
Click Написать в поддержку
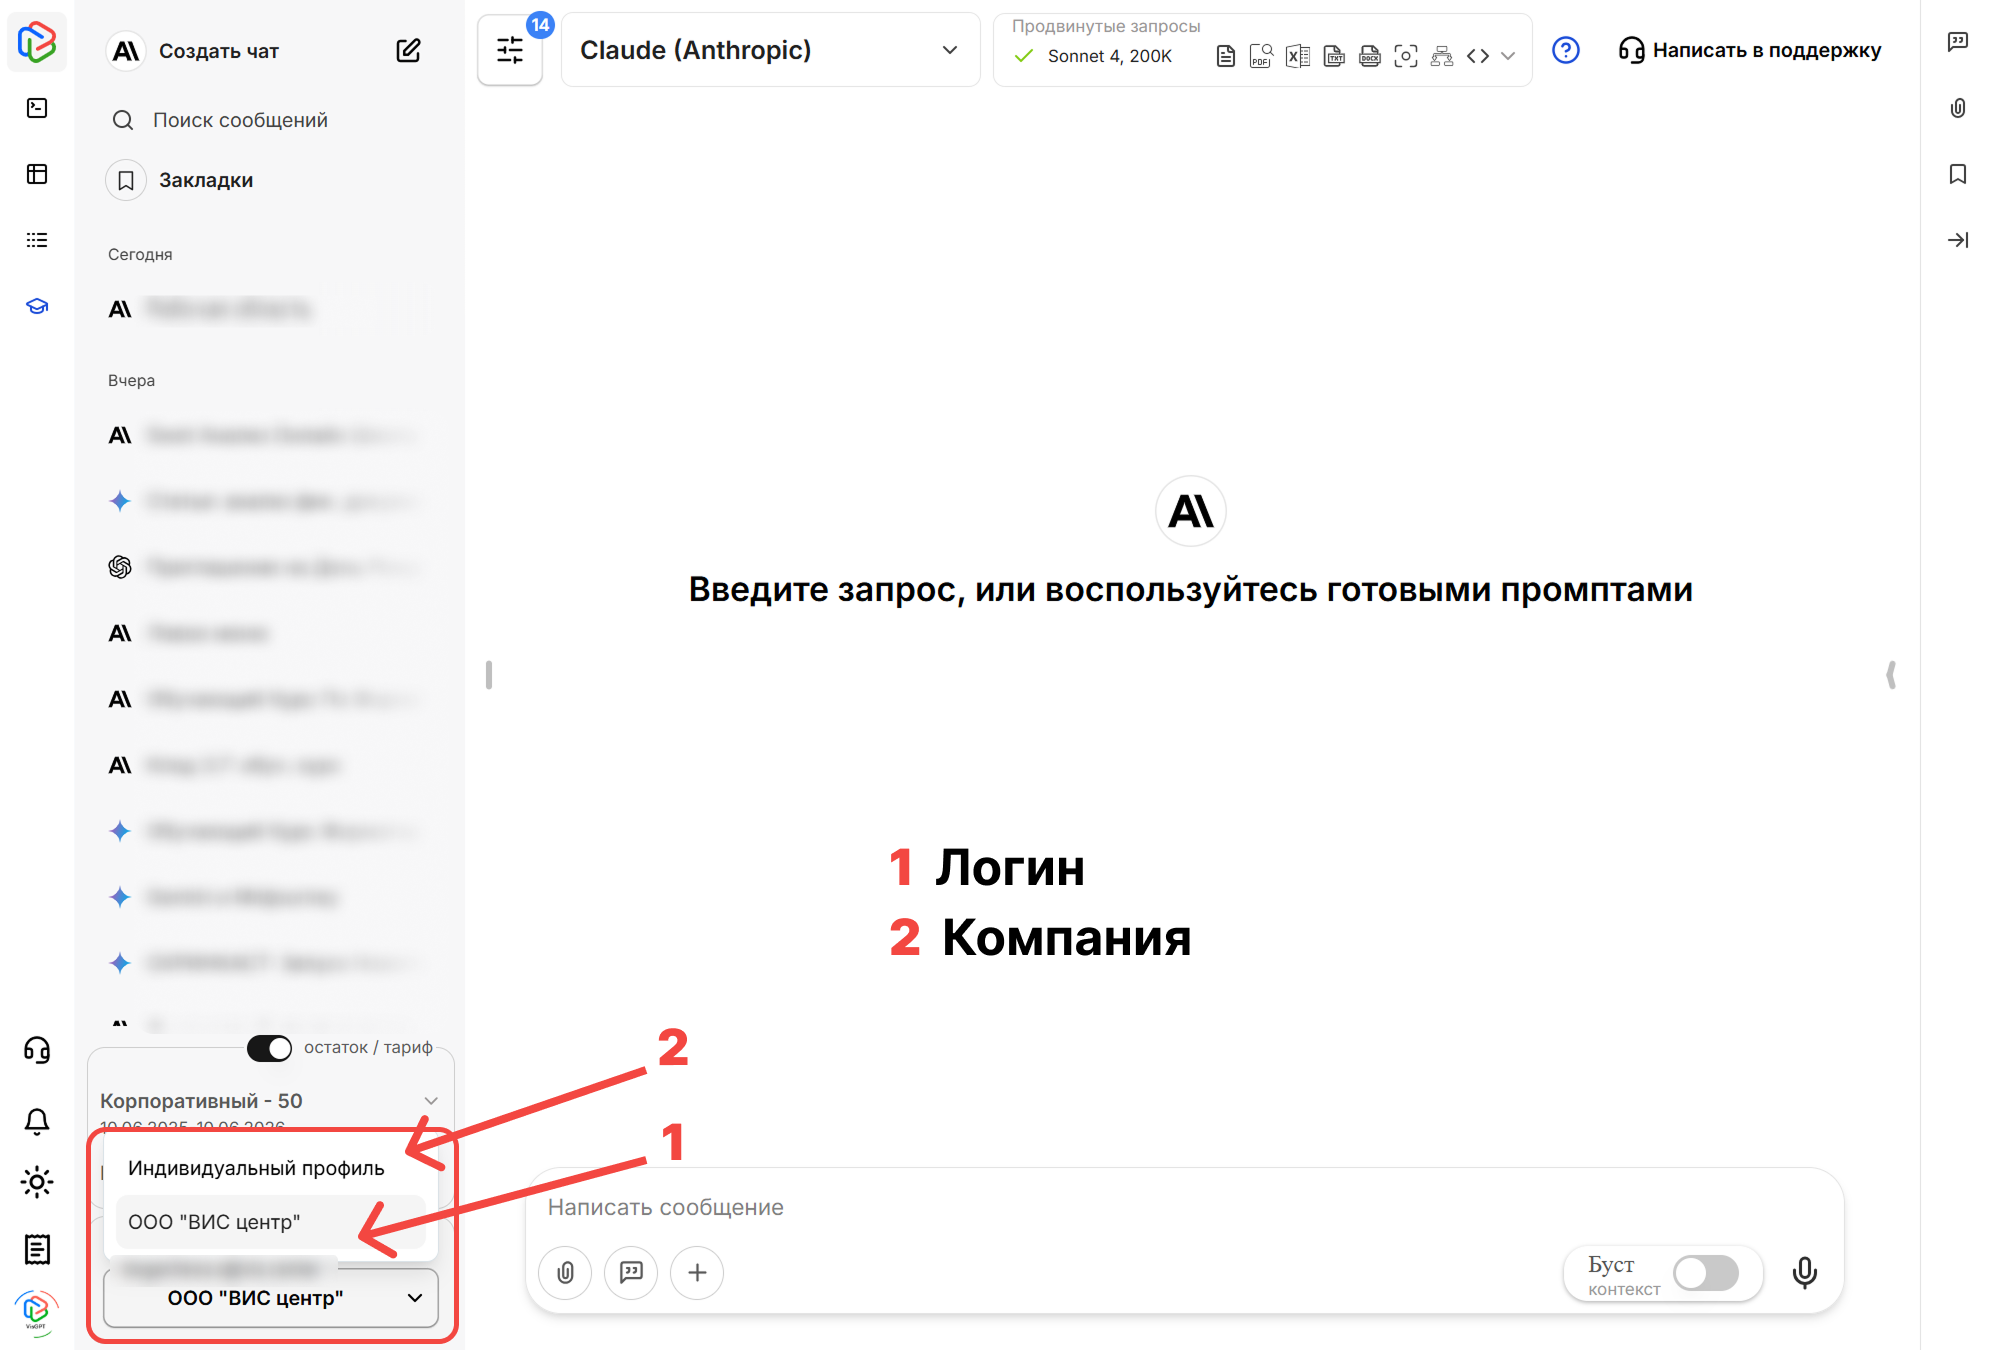tap(1750, 50)
